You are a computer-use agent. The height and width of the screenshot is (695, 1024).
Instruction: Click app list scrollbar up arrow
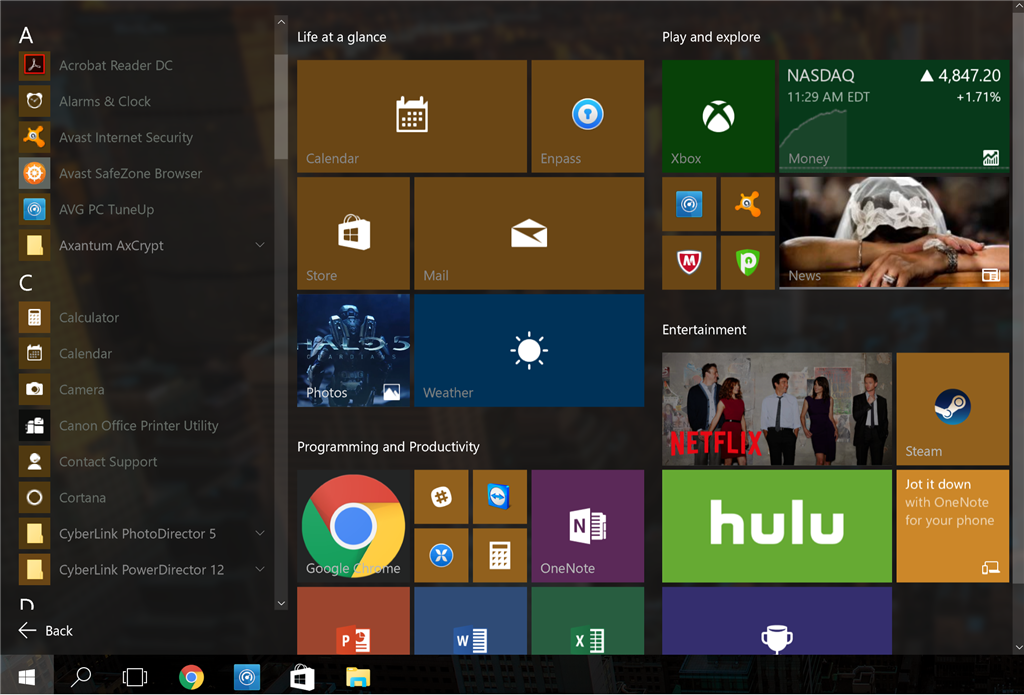(x=281, y=22)
